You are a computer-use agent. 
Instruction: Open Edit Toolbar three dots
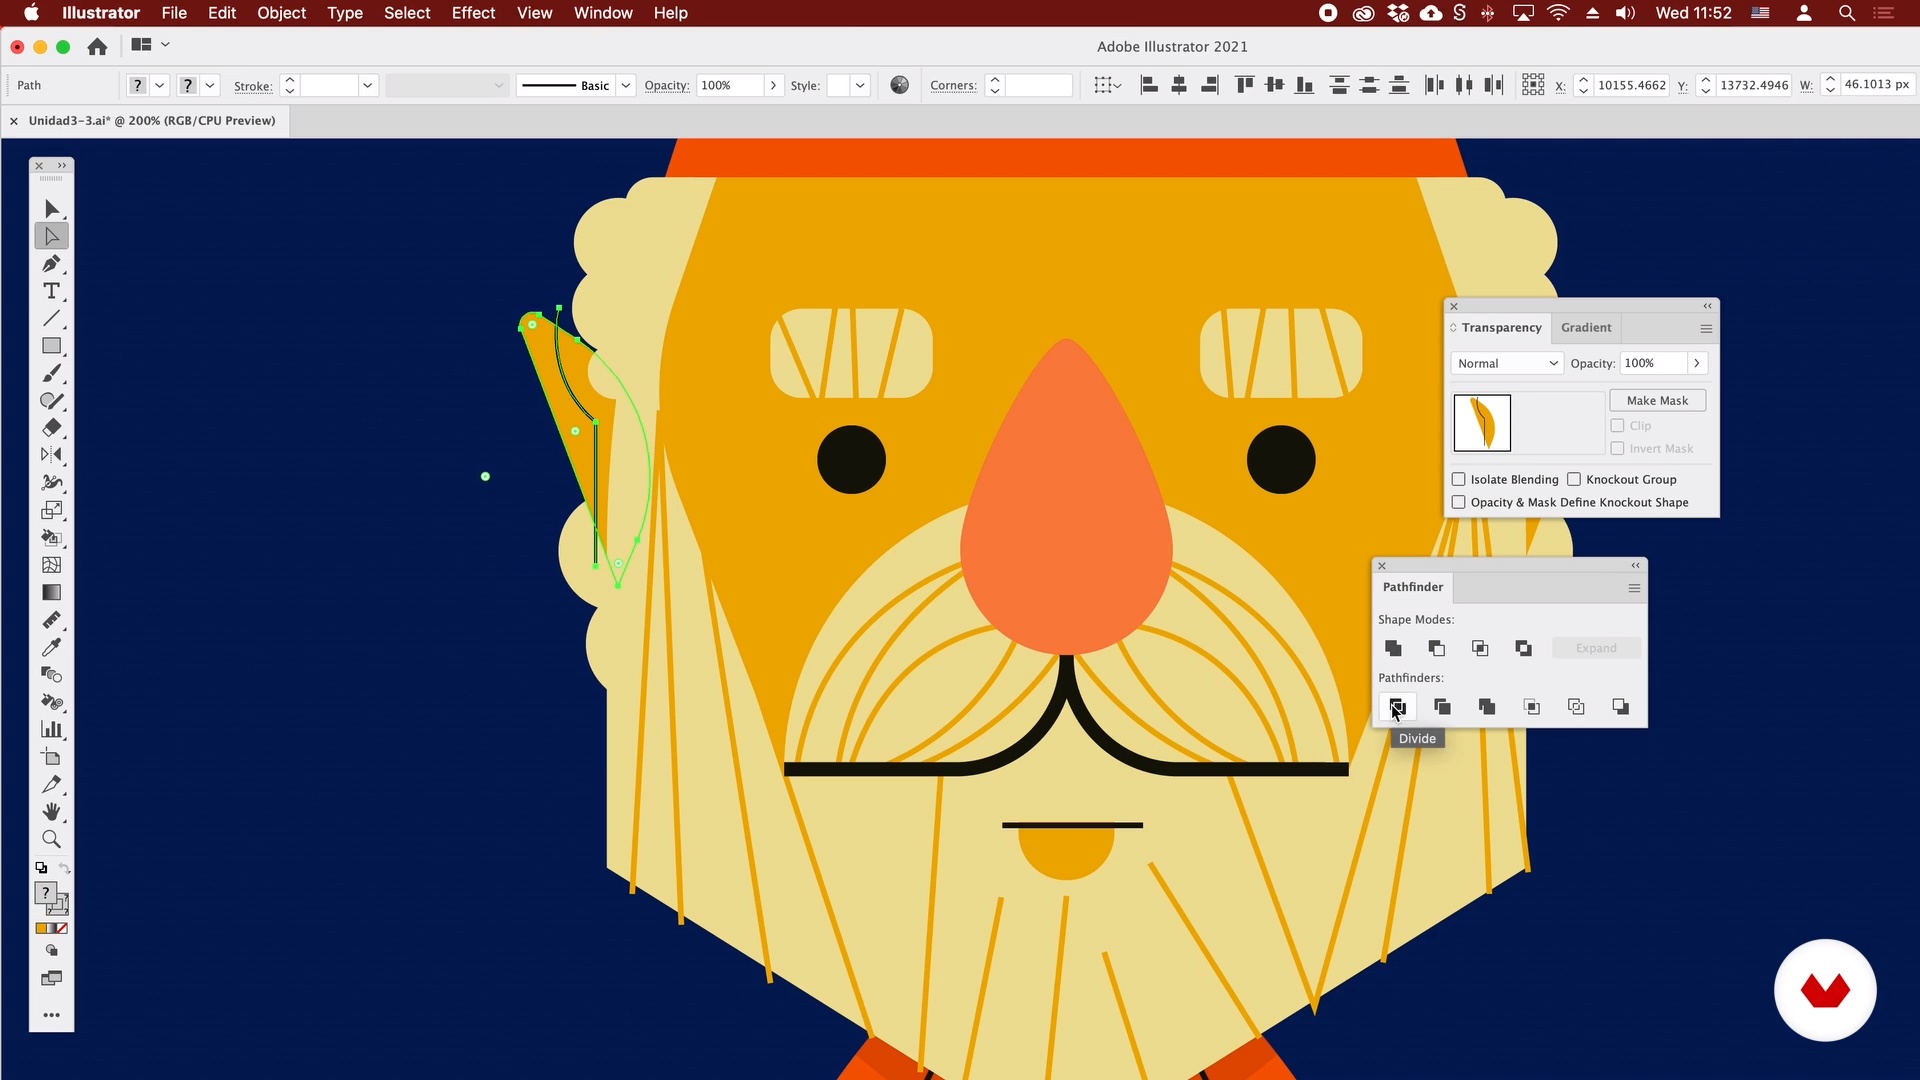pyautogui.click(x=51, y=1015)
